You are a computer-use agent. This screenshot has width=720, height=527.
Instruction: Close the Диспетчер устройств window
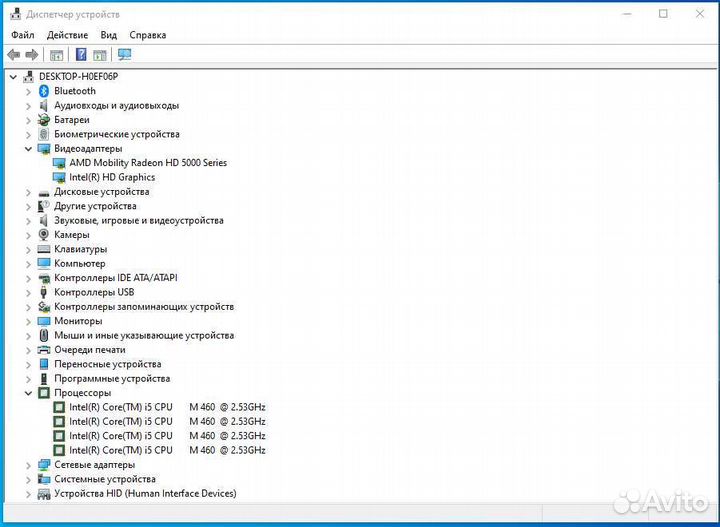point(700,14)
